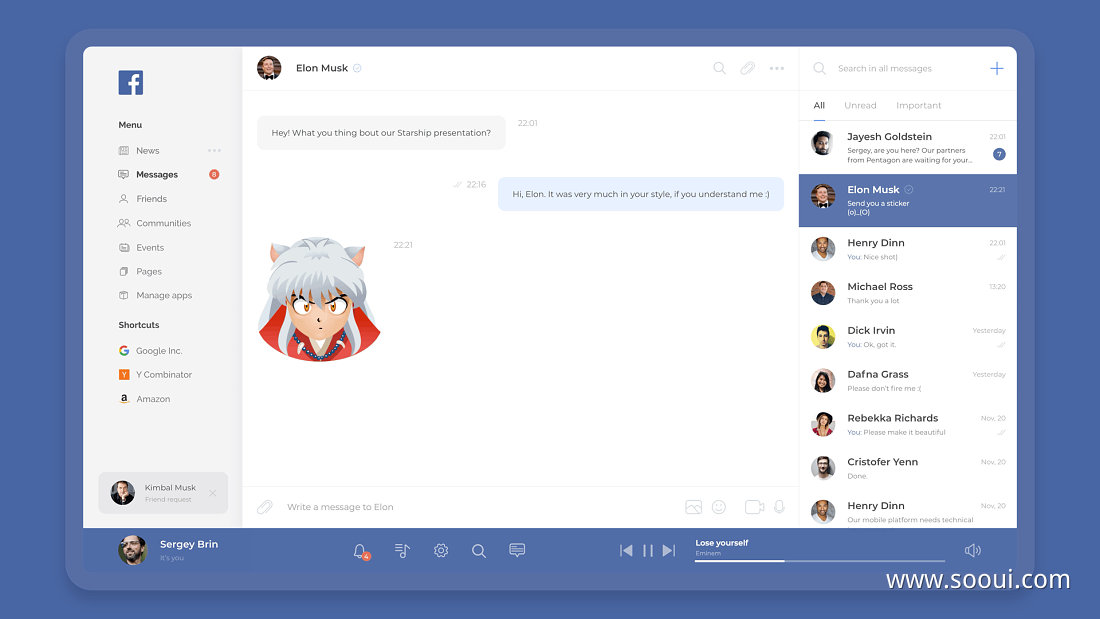Pause the playing song

648,551
